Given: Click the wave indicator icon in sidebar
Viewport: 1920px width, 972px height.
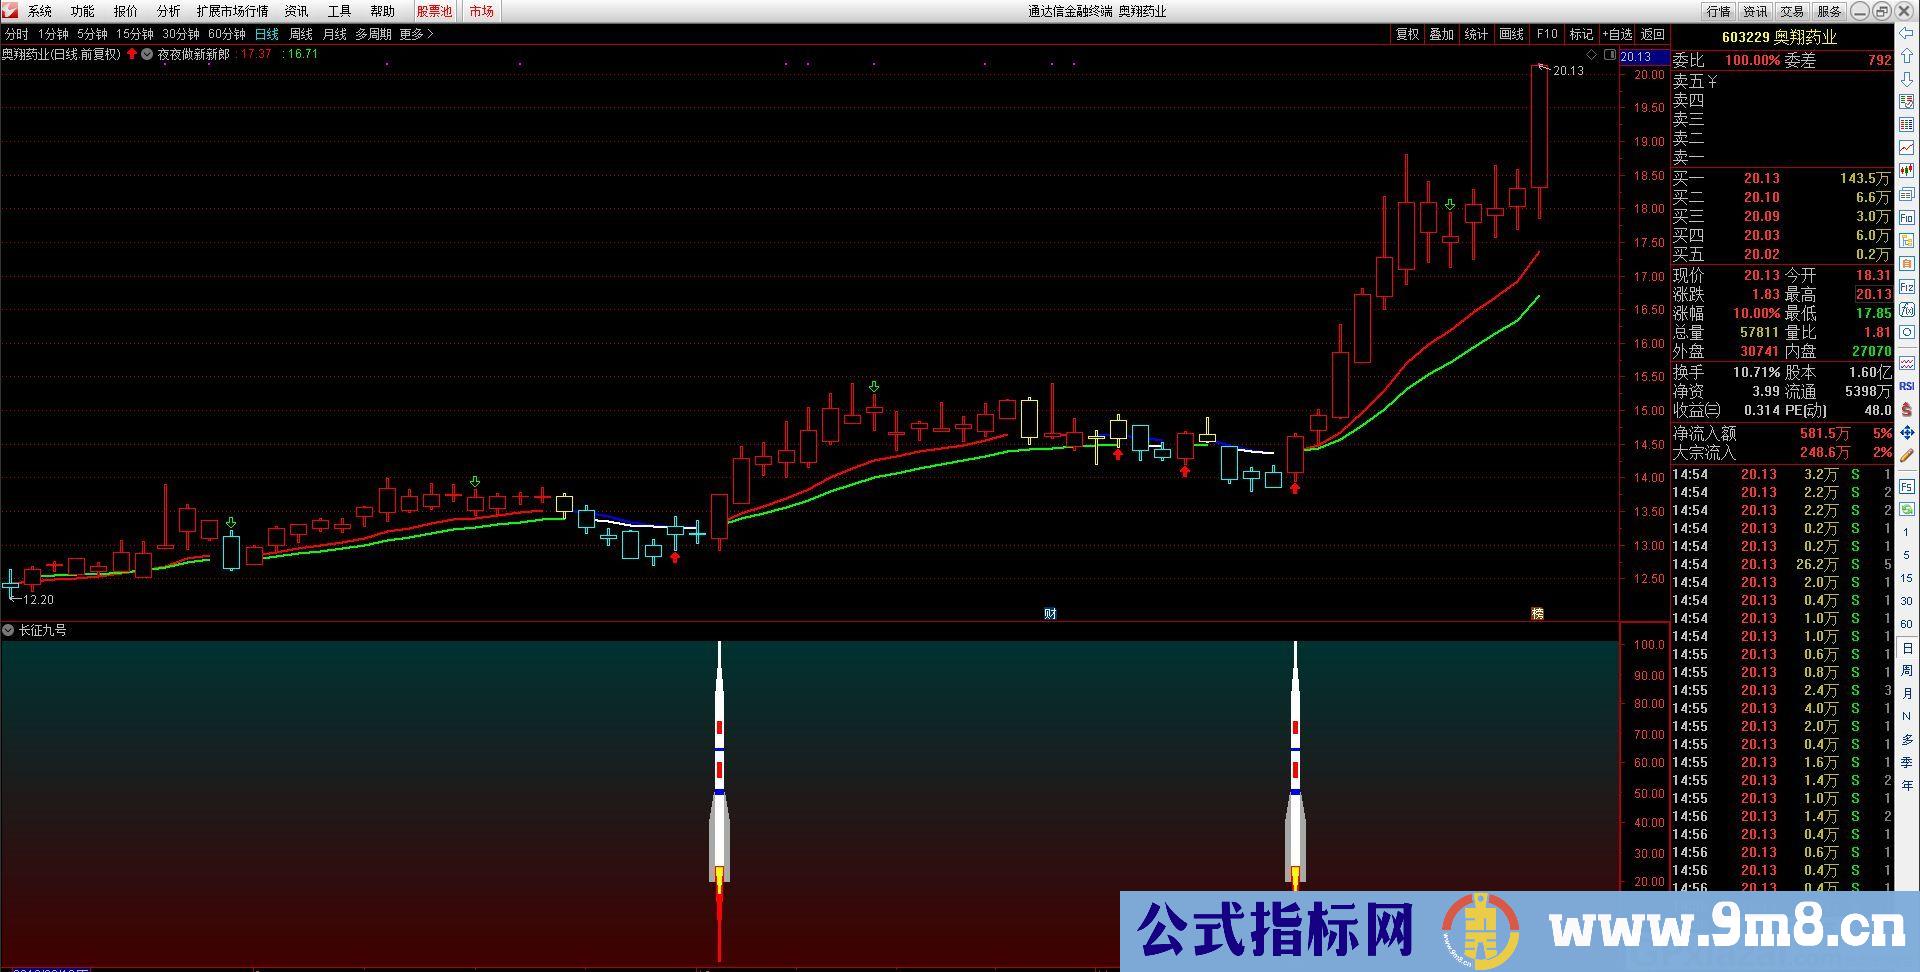Looking at the screenshot, I should click(1906, 362).
